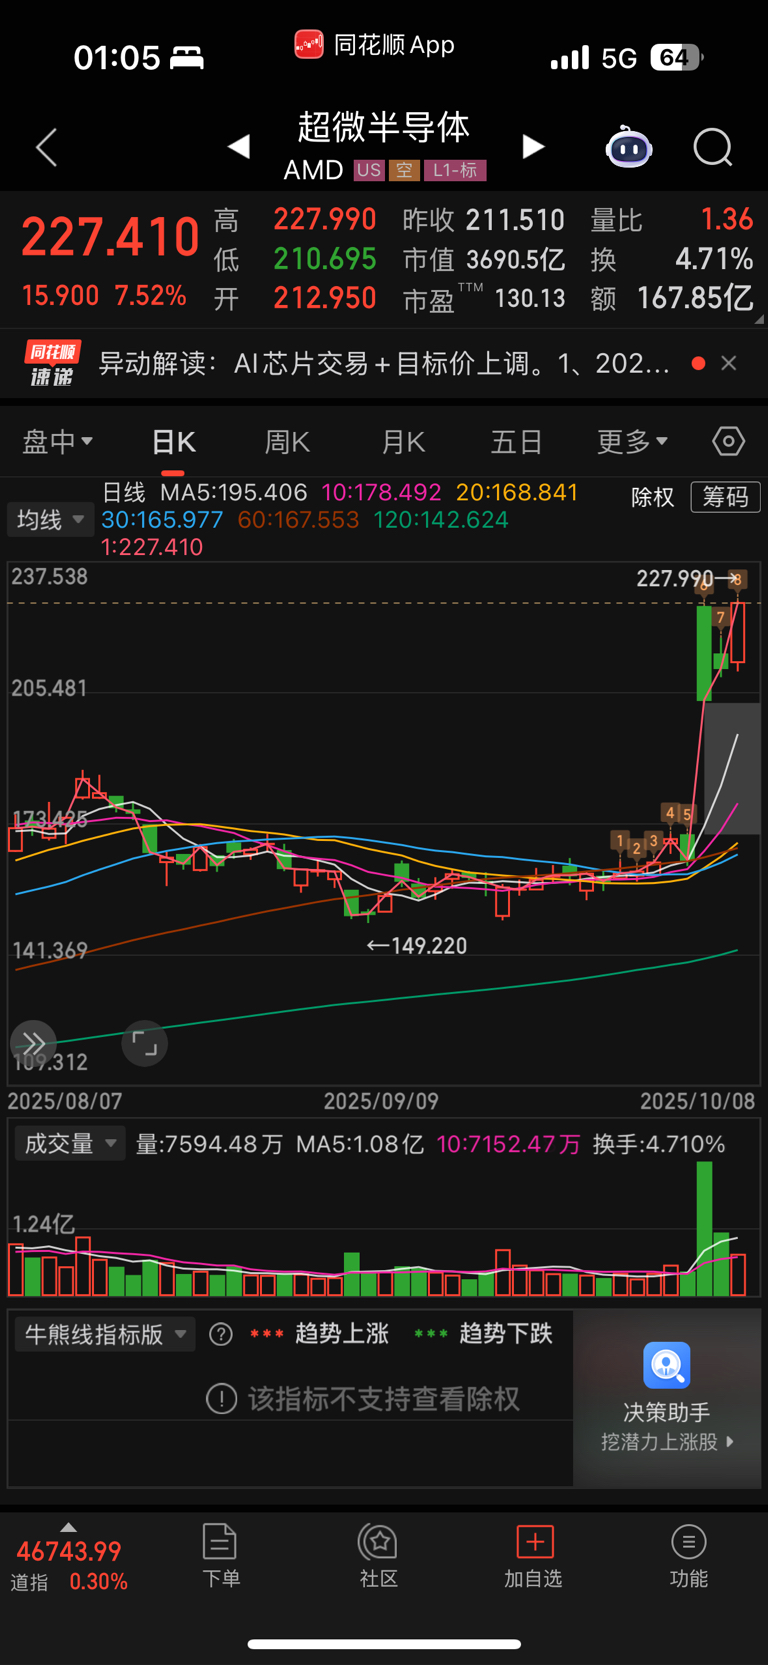
Task: Tap the 筹码 chip distribution button
Action: [x=725, y=497]
